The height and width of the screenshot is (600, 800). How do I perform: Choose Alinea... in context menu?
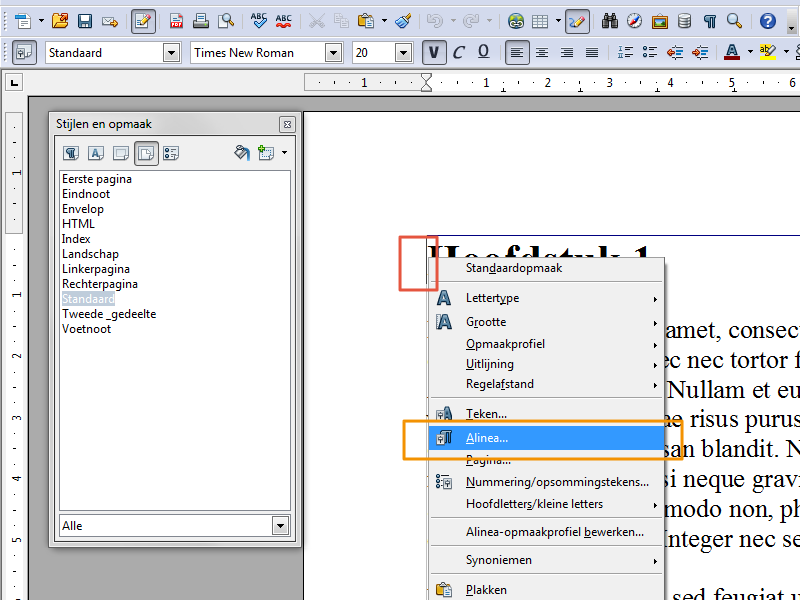tap(546, 438)
